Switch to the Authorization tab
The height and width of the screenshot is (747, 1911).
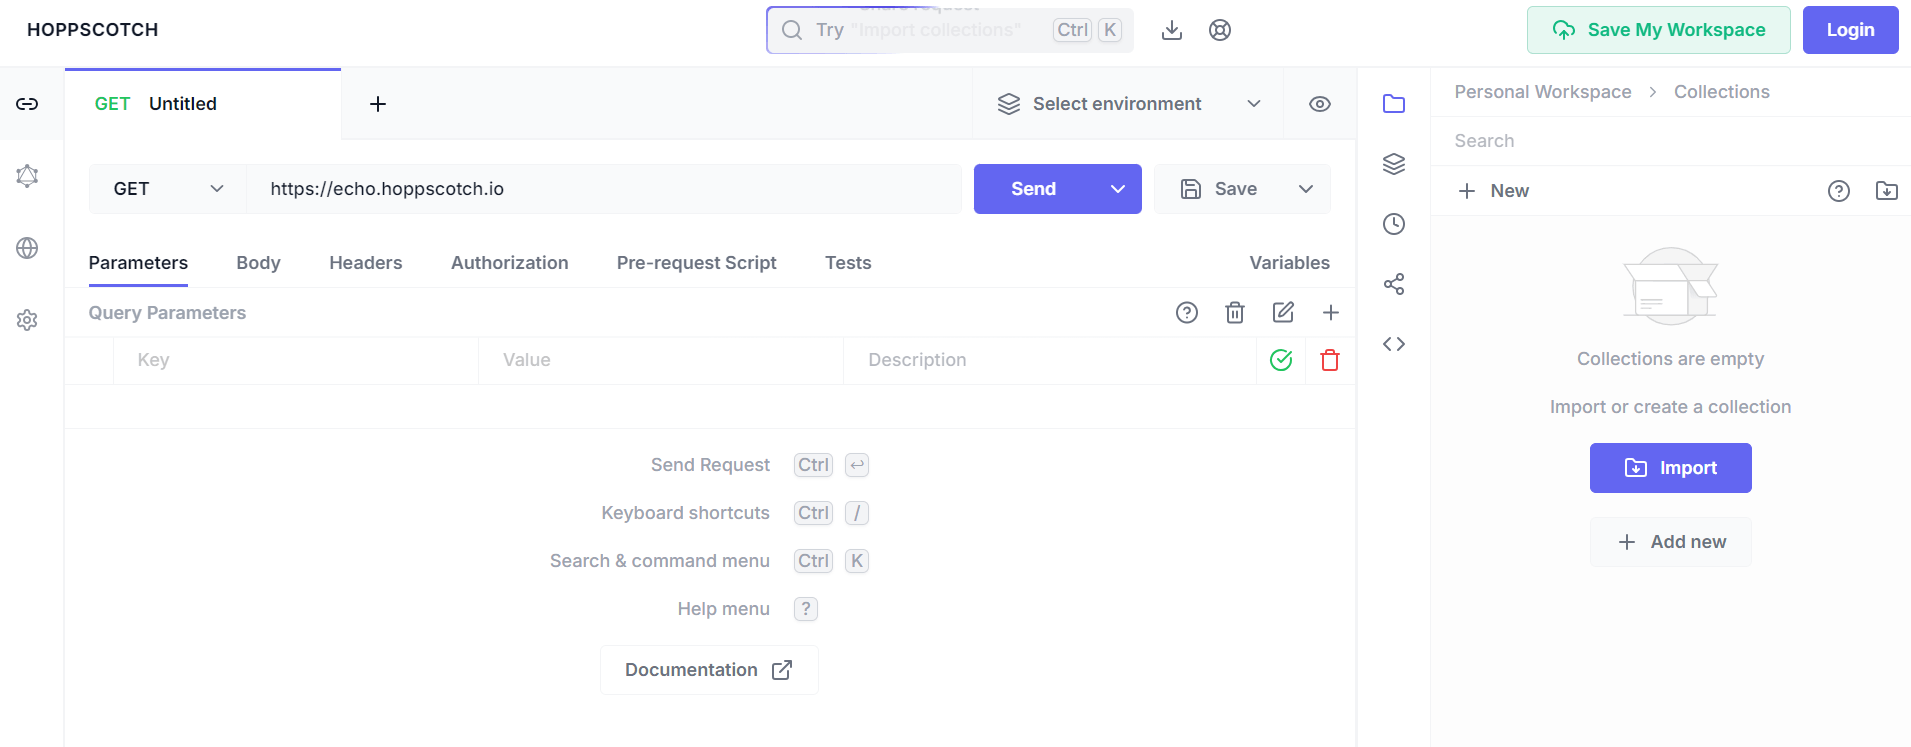(510, 263)
